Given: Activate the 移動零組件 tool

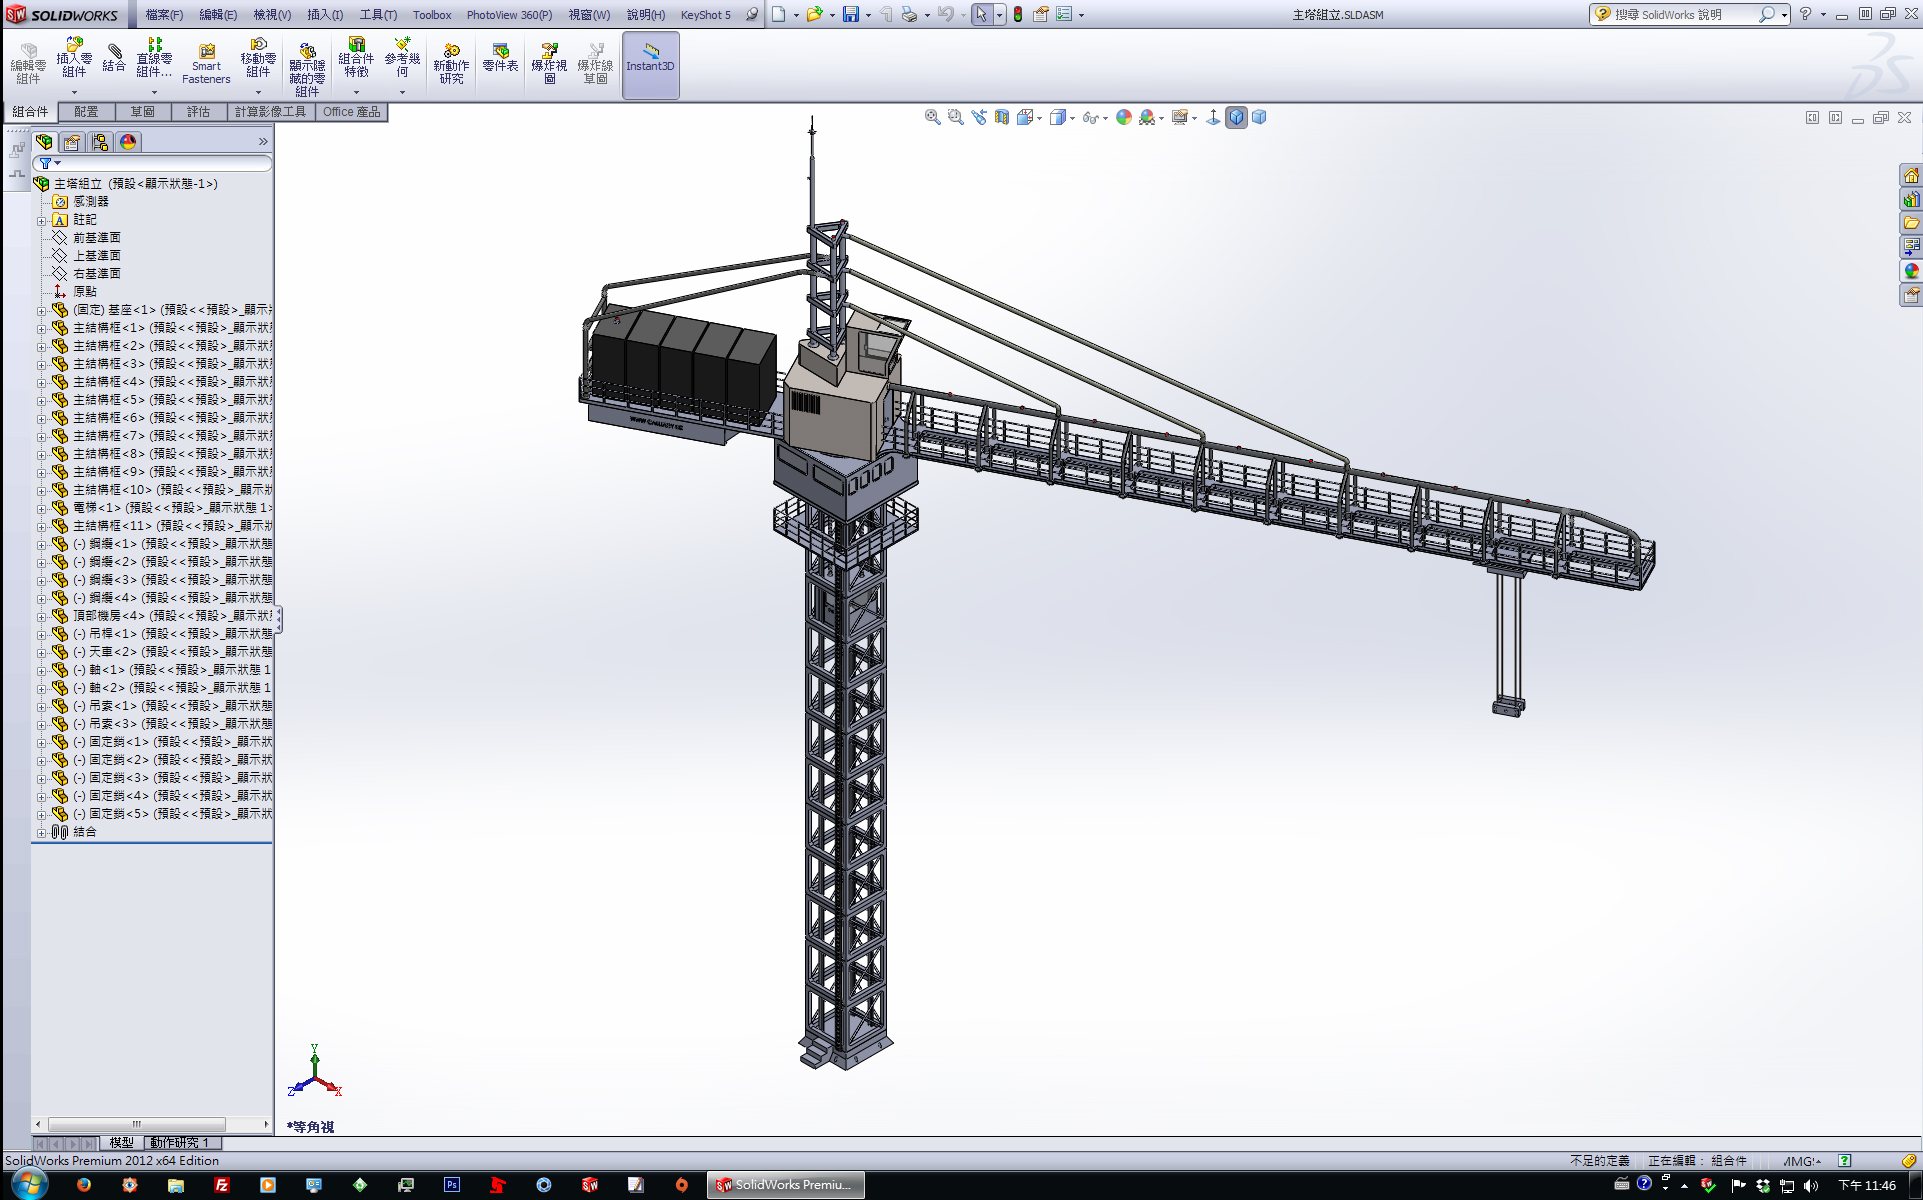Looking at the screenshot, I should click(x=258, y=62).
